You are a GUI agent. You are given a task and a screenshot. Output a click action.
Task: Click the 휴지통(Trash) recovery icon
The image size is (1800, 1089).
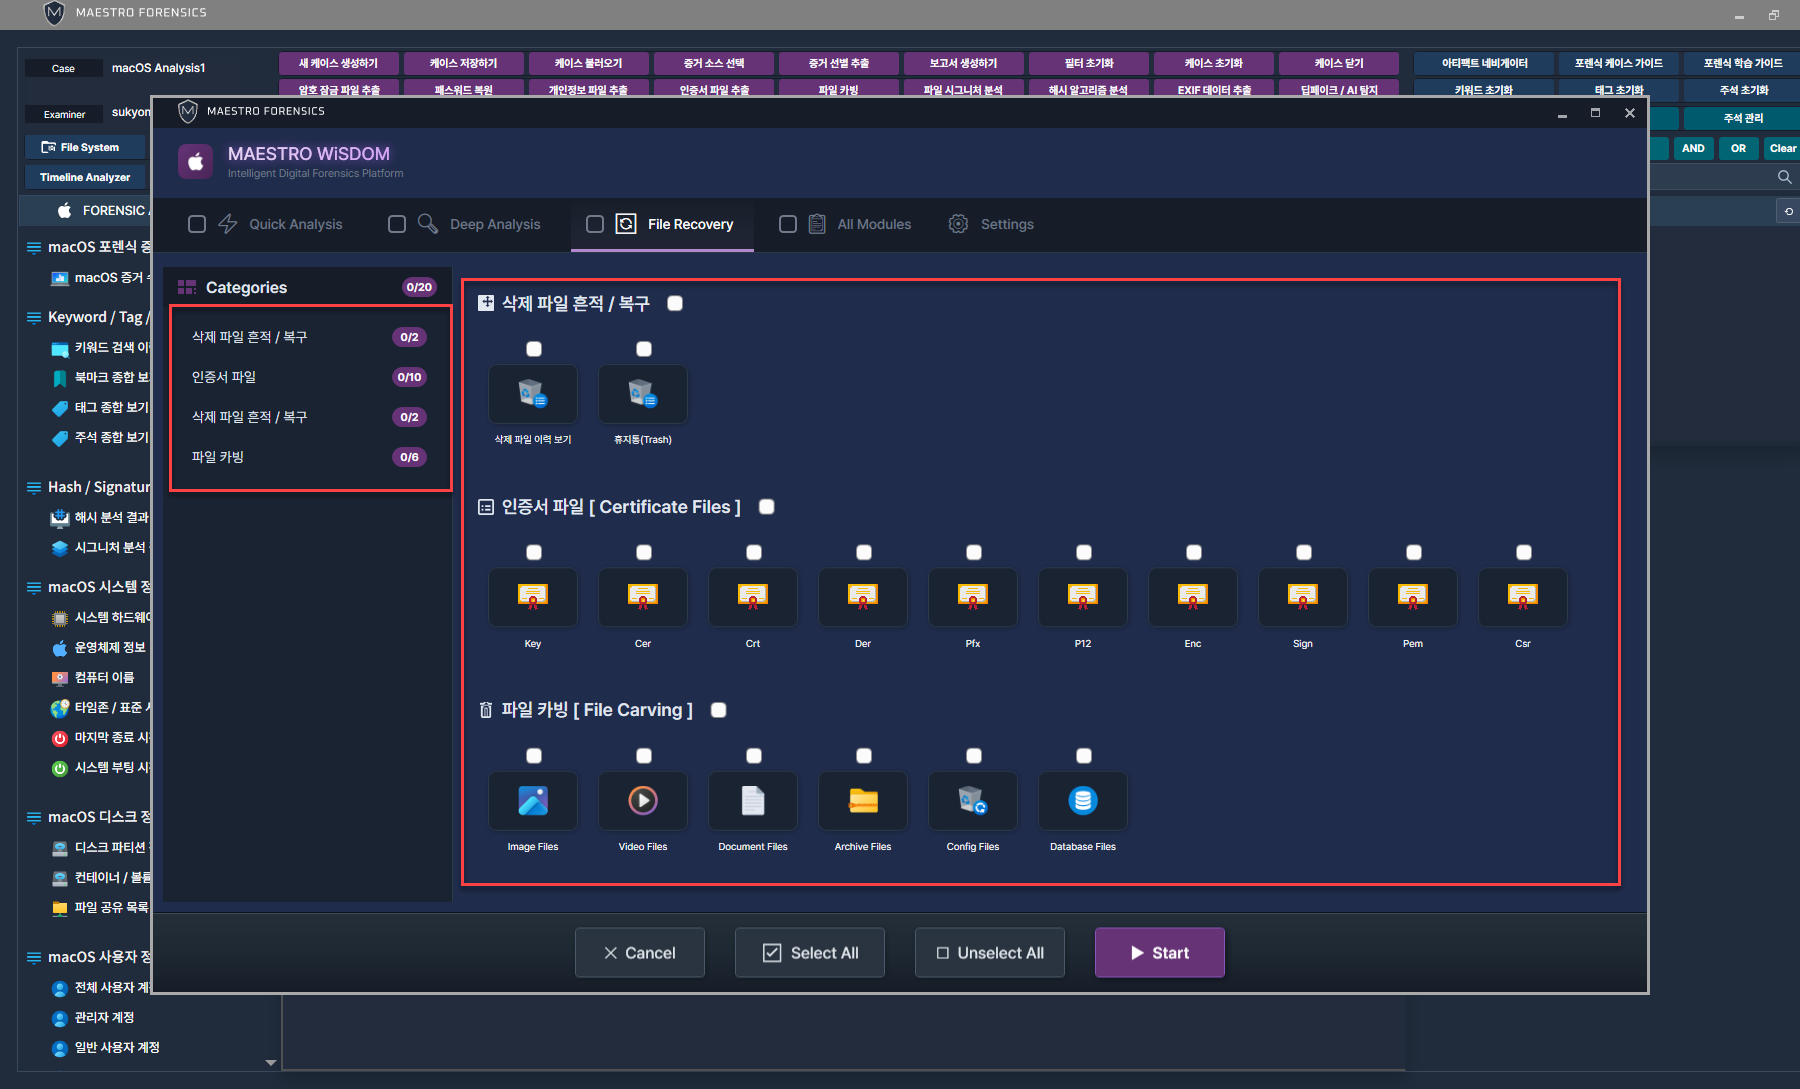pyautogui.click(x=643, y=394)
